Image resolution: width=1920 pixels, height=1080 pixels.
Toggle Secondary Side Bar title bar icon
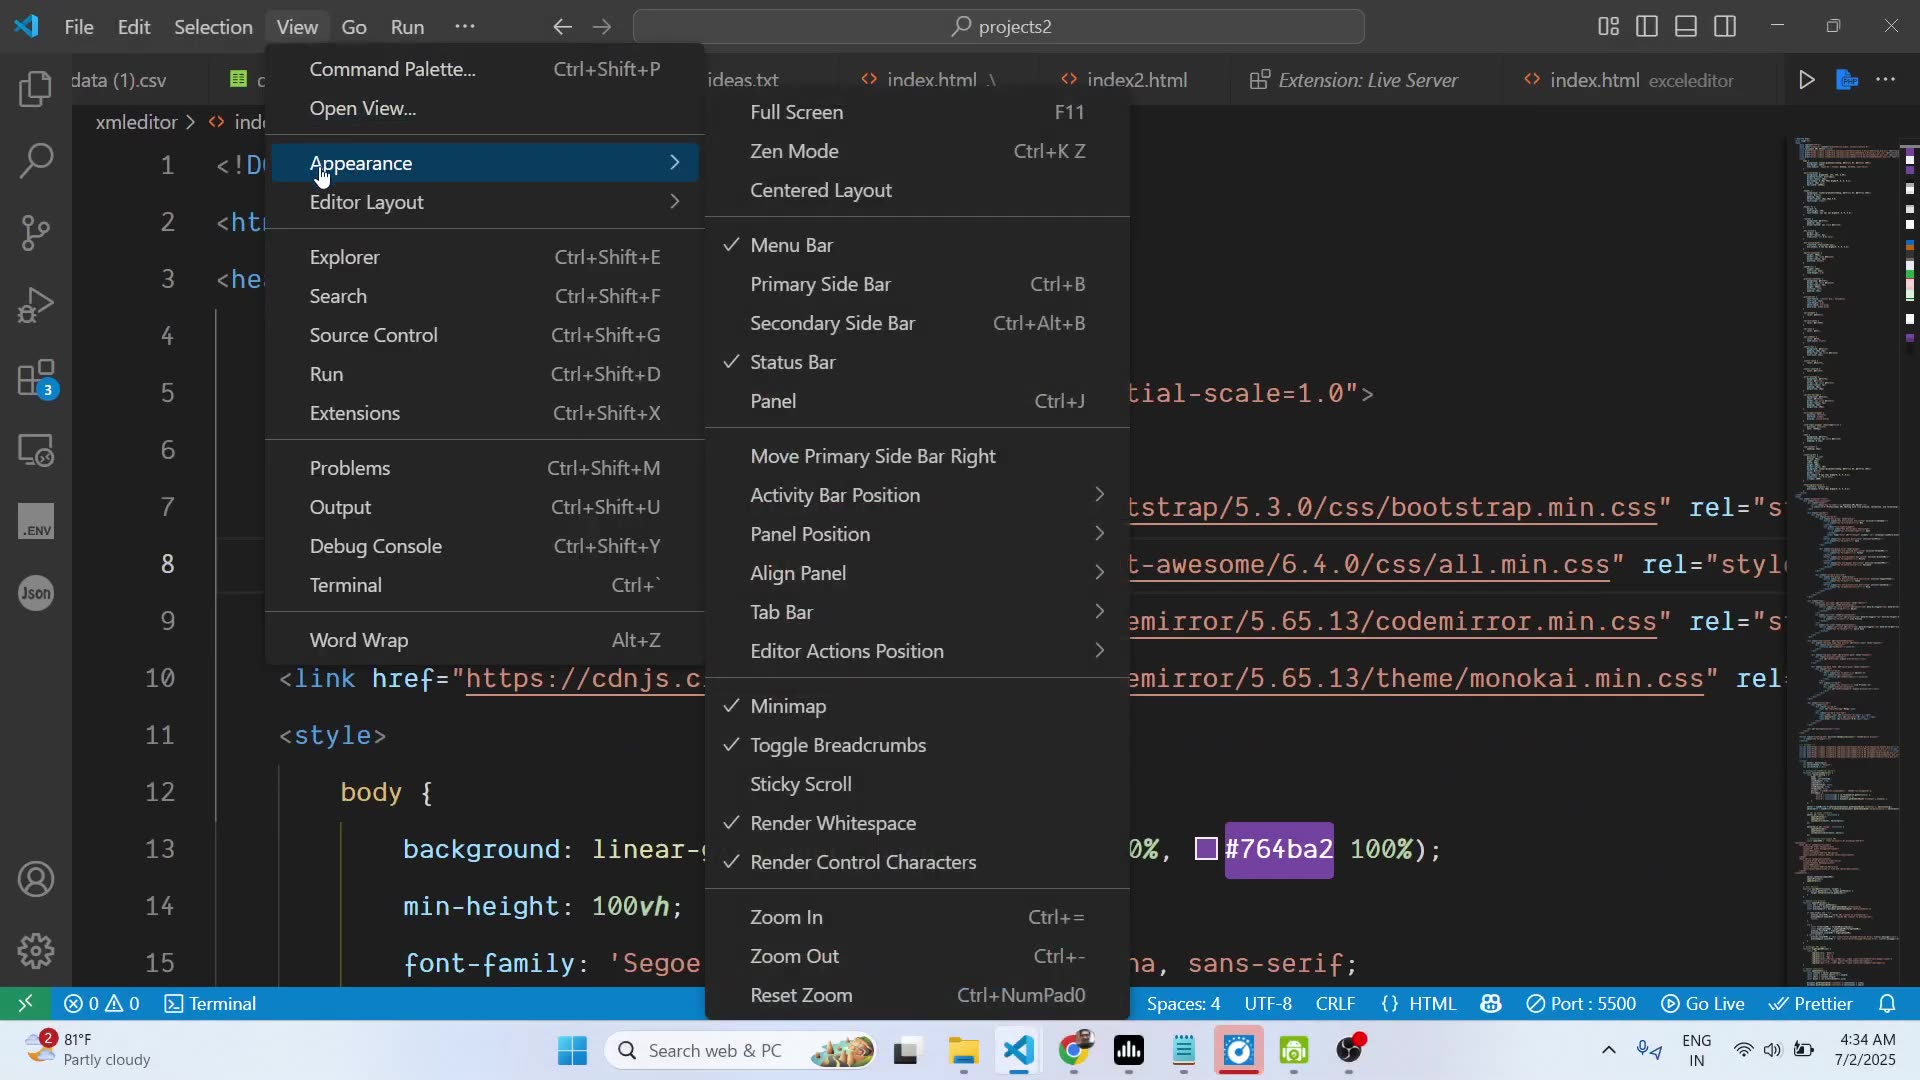pyautogui.click(x=1725, y=26)
